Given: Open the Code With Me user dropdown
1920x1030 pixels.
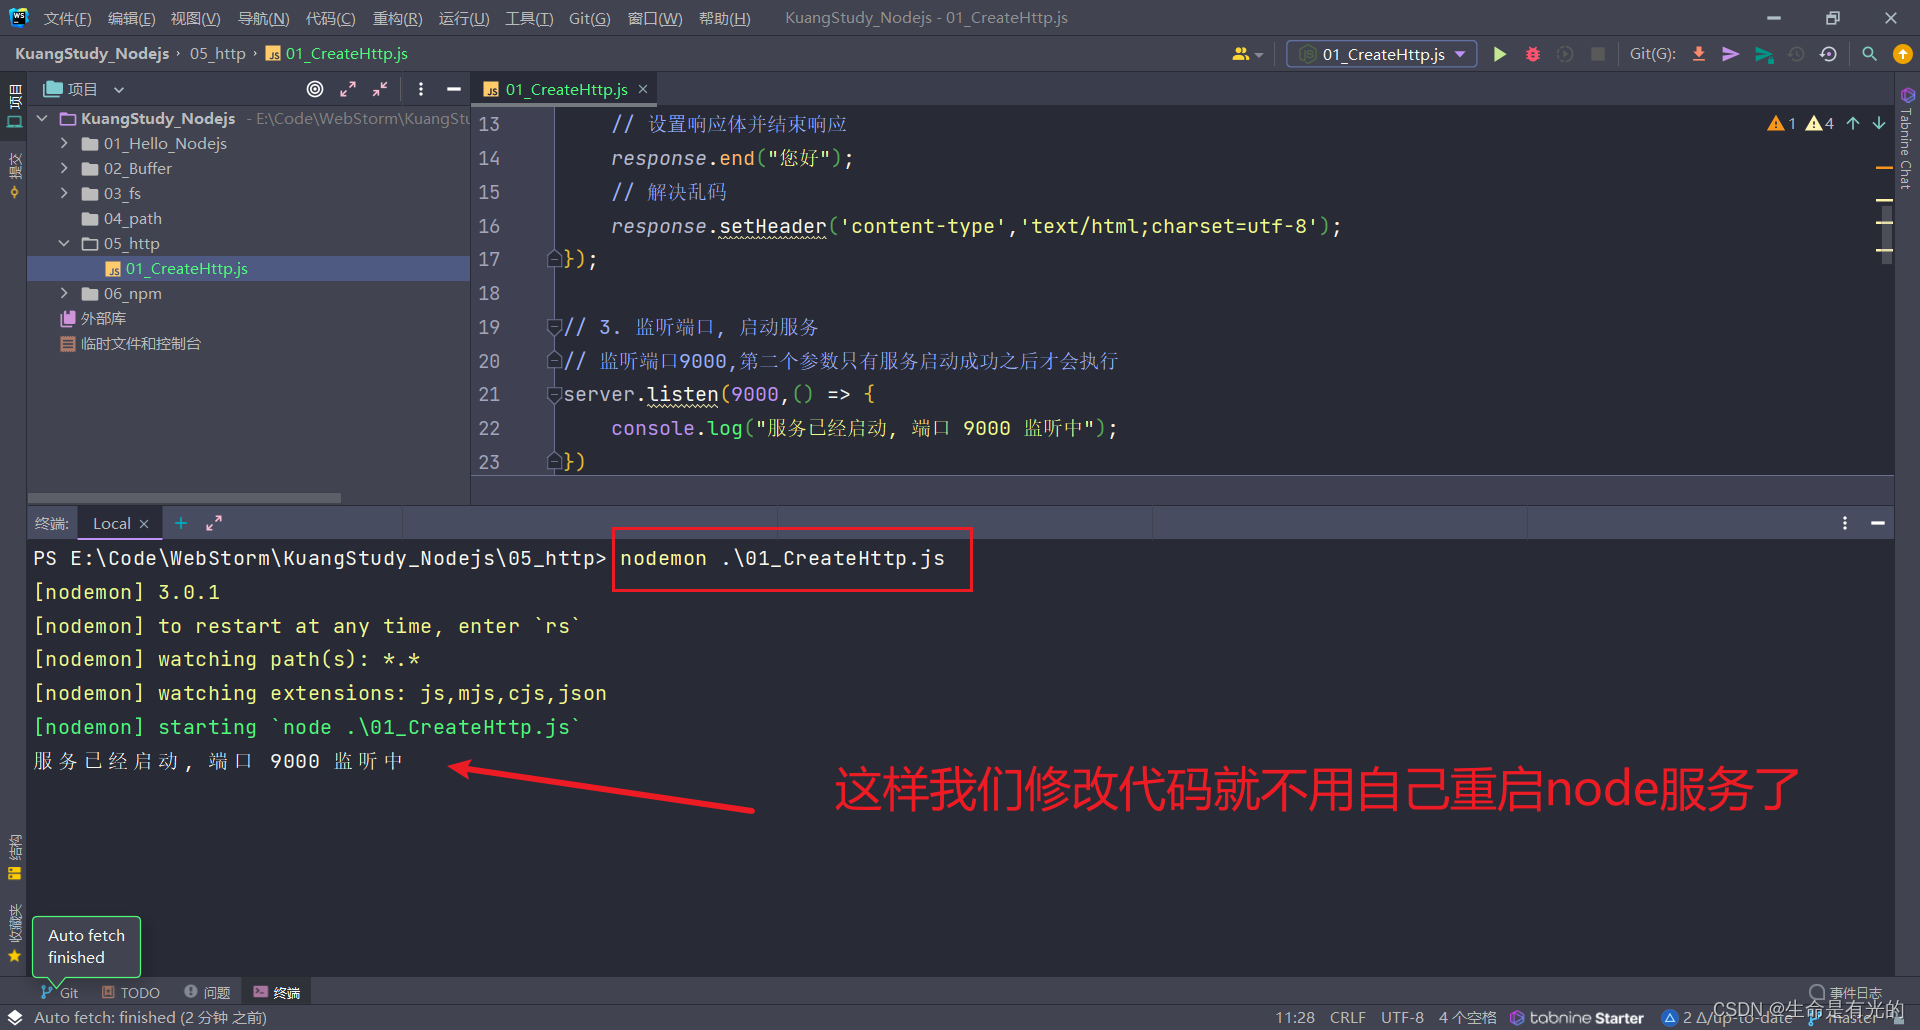Looking at the screenshot, I should click(1247, 54).
